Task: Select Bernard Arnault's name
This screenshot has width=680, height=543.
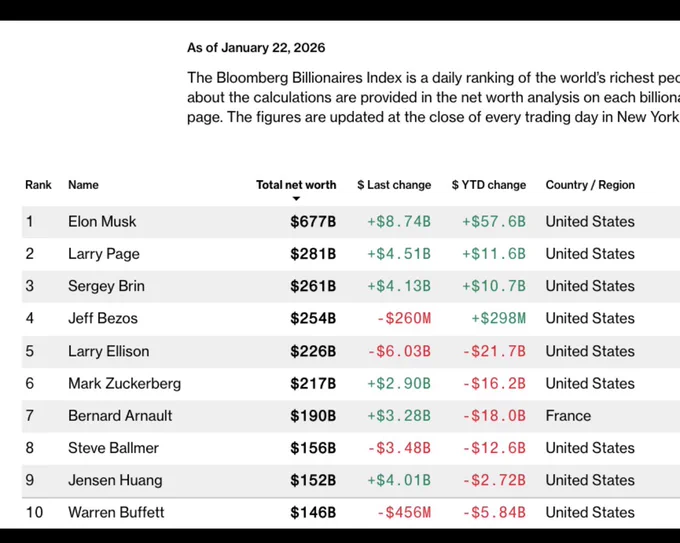Action: pyautogui.click(x=120, y=415)
